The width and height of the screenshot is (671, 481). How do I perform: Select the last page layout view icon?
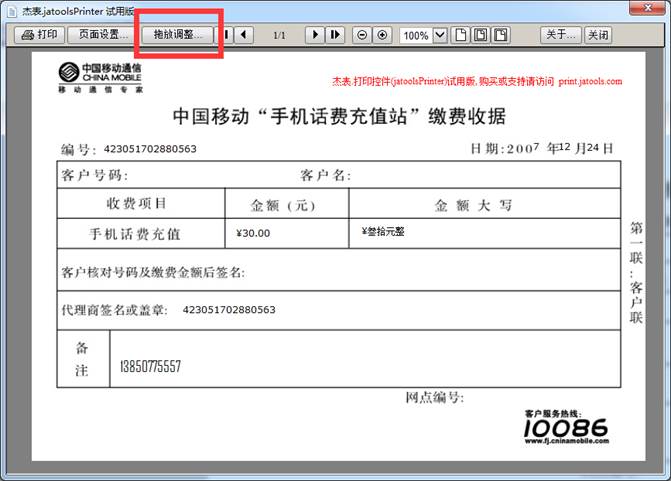pyautogui.click(x=501, y=35)
